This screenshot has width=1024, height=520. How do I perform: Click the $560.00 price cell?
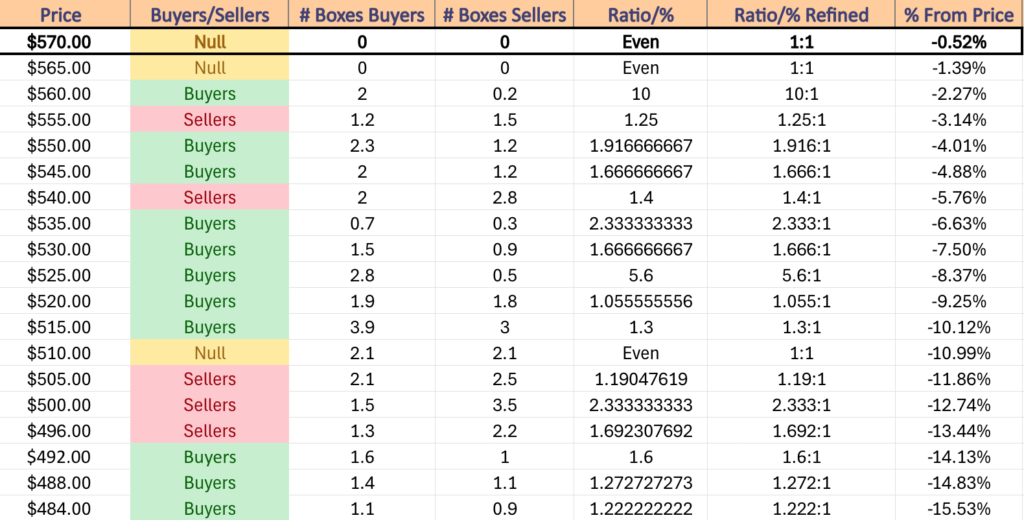coord(65,94)
